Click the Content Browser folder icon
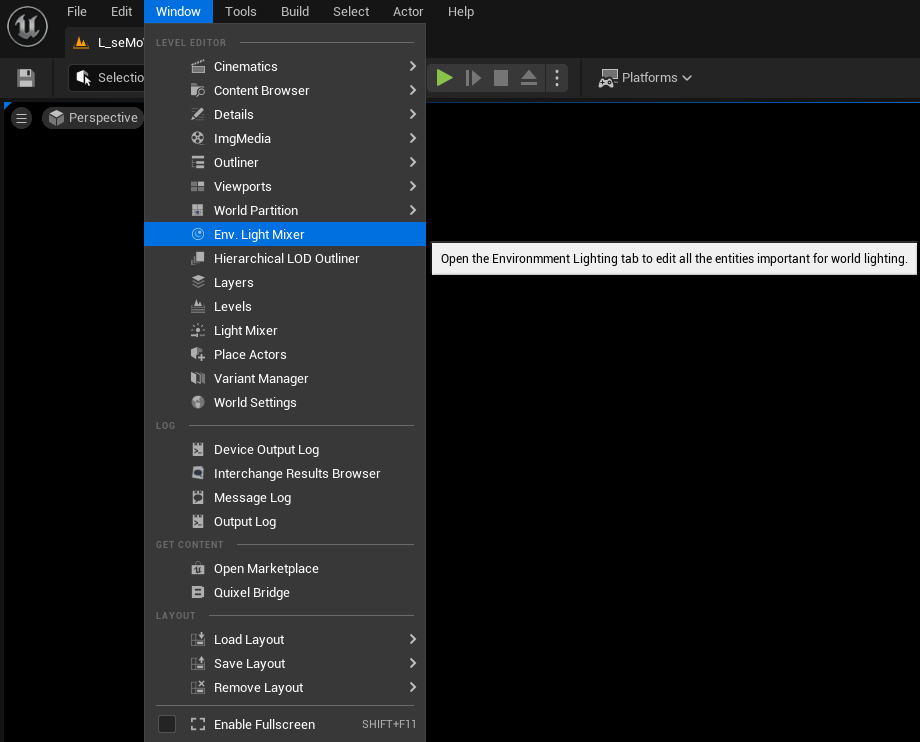Image resolution: width=920 pixels, height=742 pixels. point(198,90)
